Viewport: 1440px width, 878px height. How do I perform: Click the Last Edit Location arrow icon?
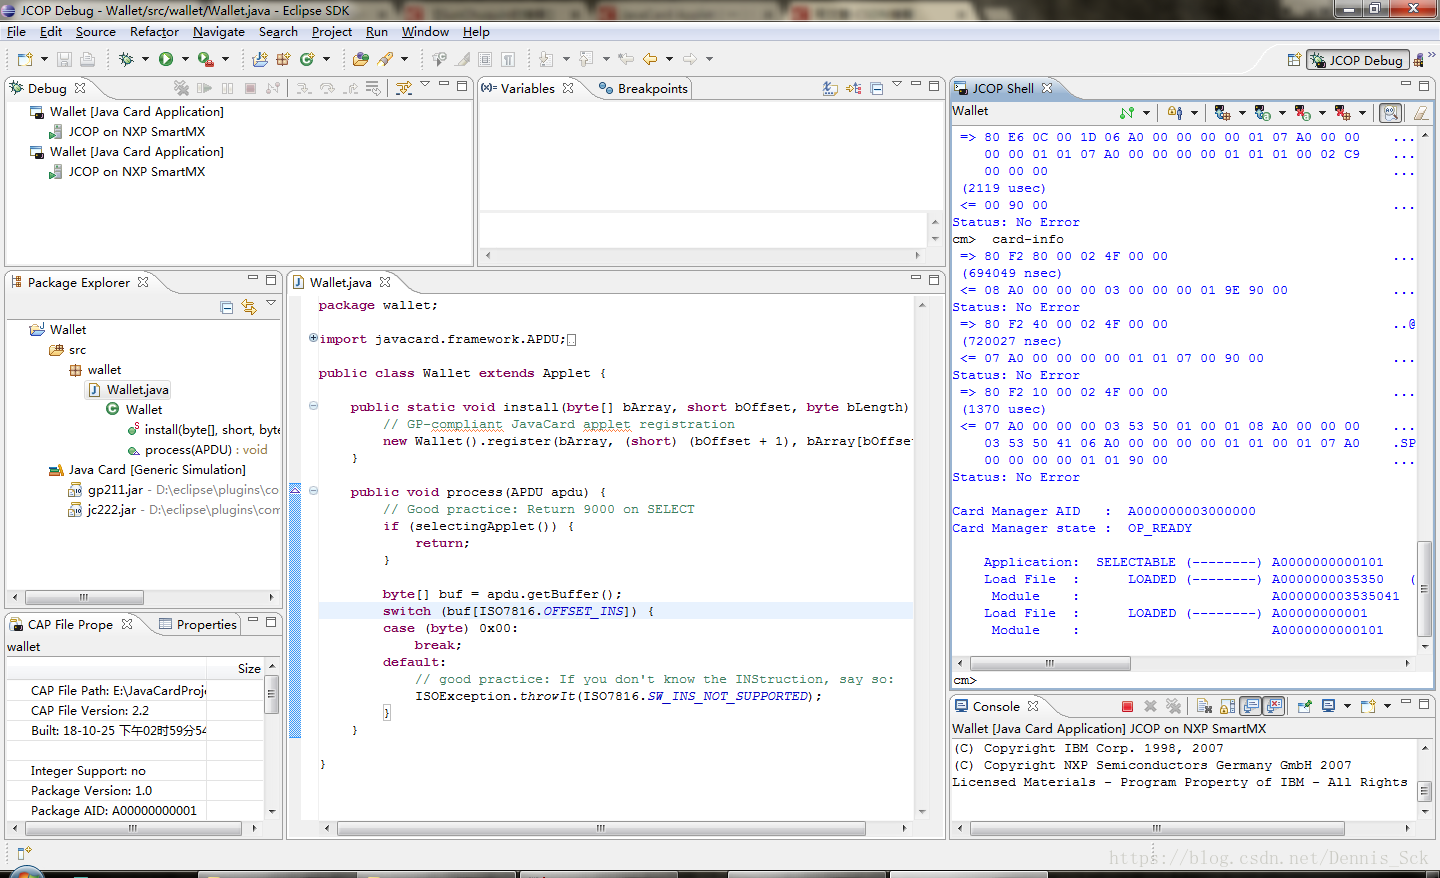(x=626, y=60)
